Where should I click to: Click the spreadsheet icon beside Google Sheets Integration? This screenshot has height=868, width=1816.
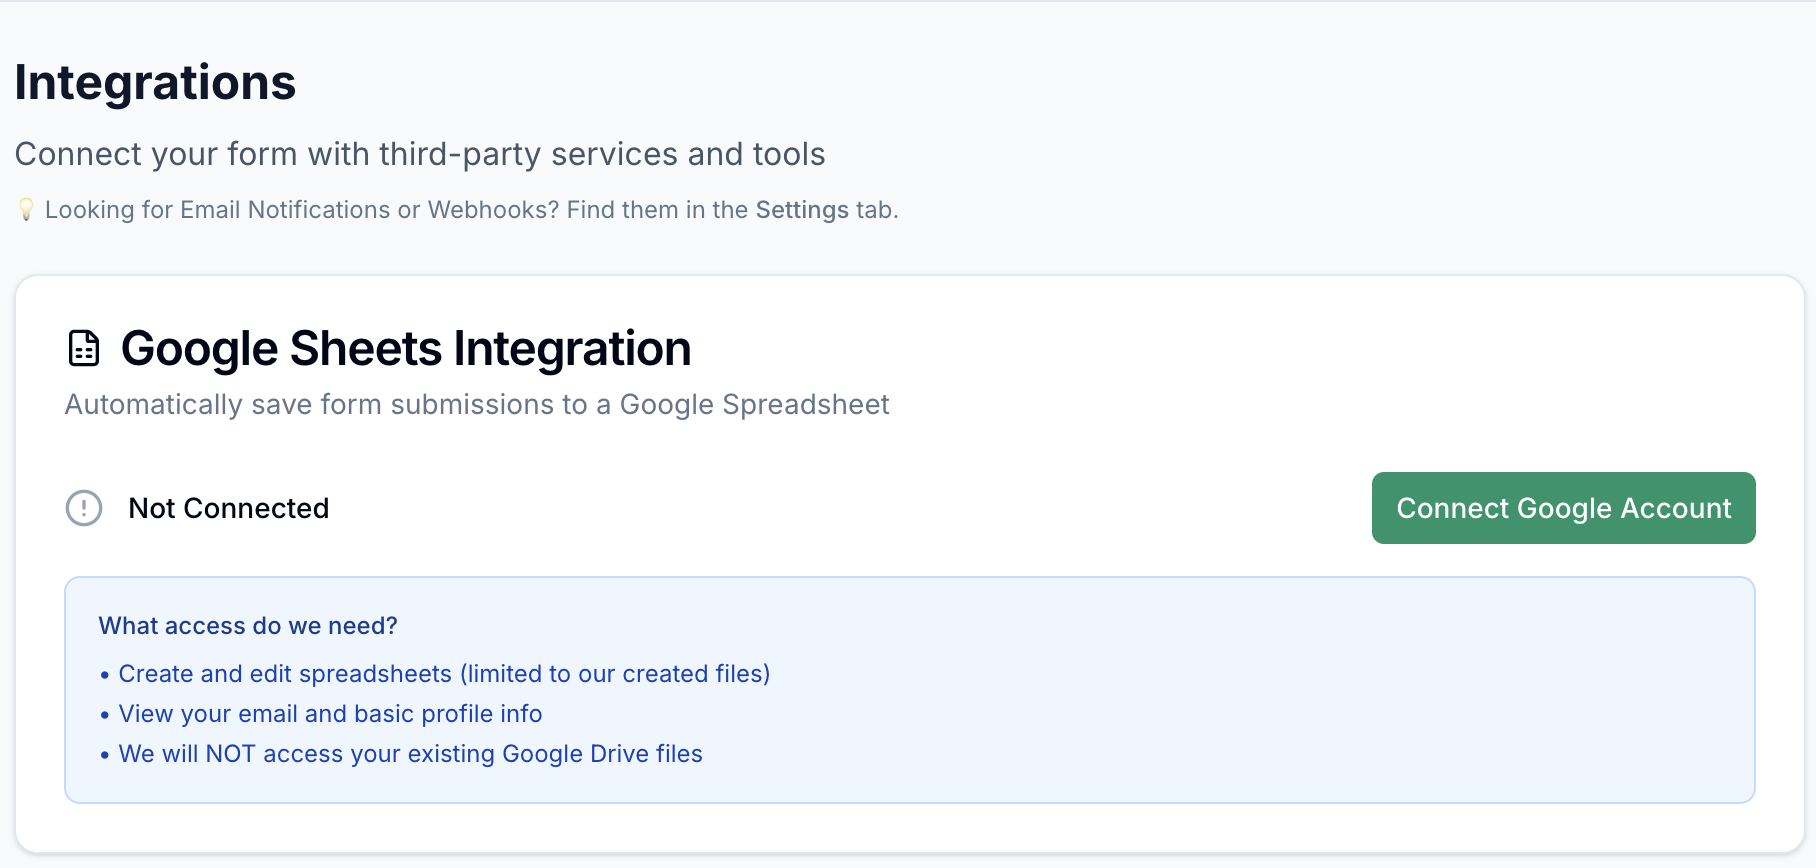[83, 348]
